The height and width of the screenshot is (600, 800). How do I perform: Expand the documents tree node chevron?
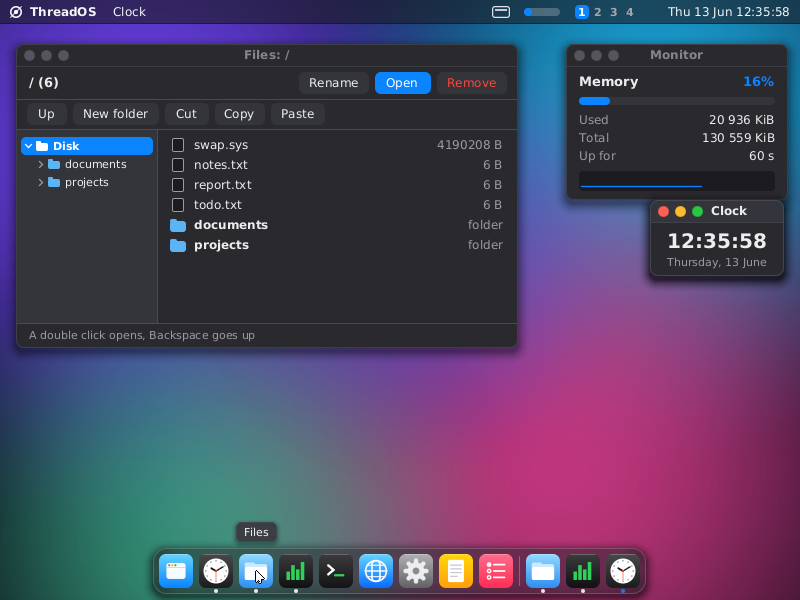tap(41, 164)
